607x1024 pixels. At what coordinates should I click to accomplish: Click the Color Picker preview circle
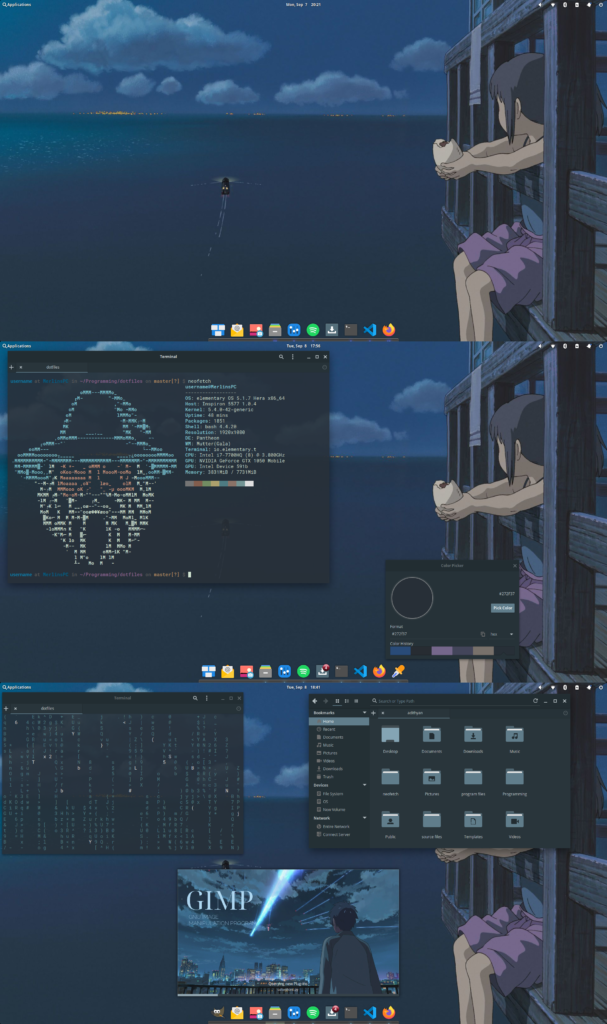(x=412, y=598)
